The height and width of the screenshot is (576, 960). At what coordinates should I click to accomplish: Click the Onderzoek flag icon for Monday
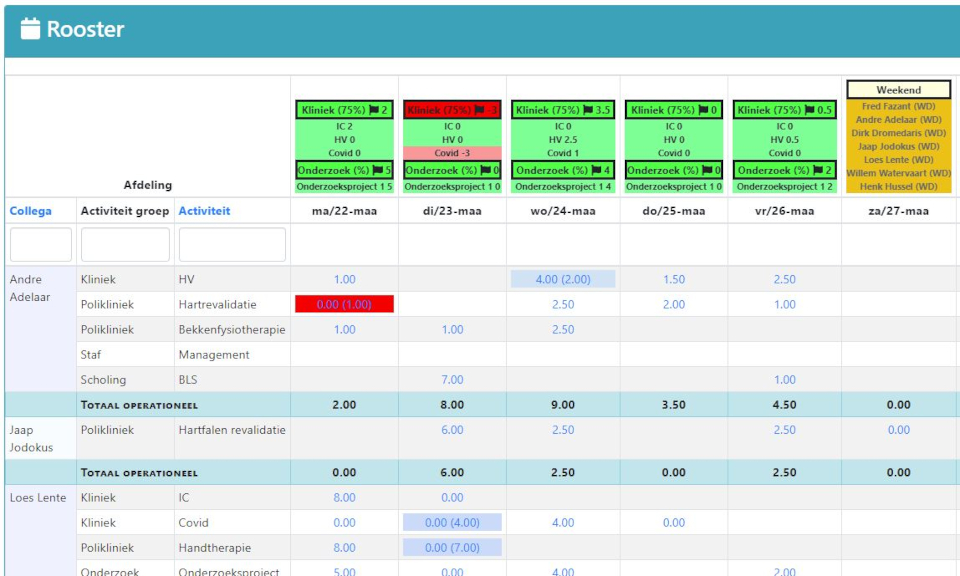pos(374,170)
